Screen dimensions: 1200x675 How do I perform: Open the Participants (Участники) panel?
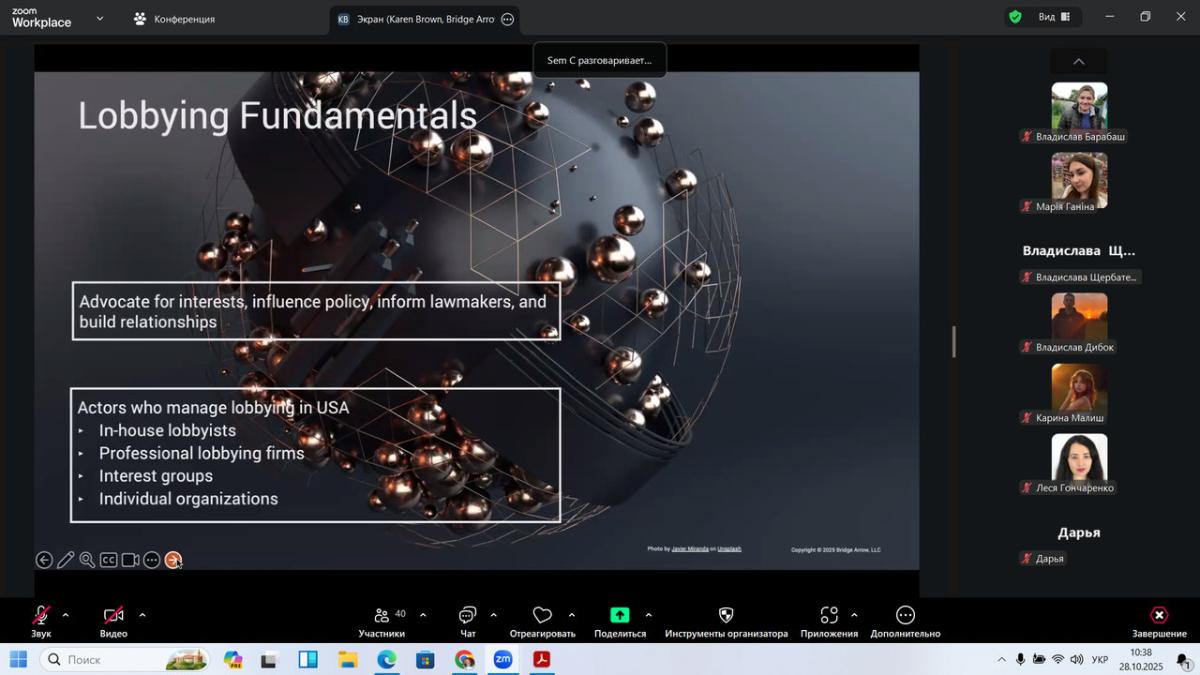(x=381, y=616)
